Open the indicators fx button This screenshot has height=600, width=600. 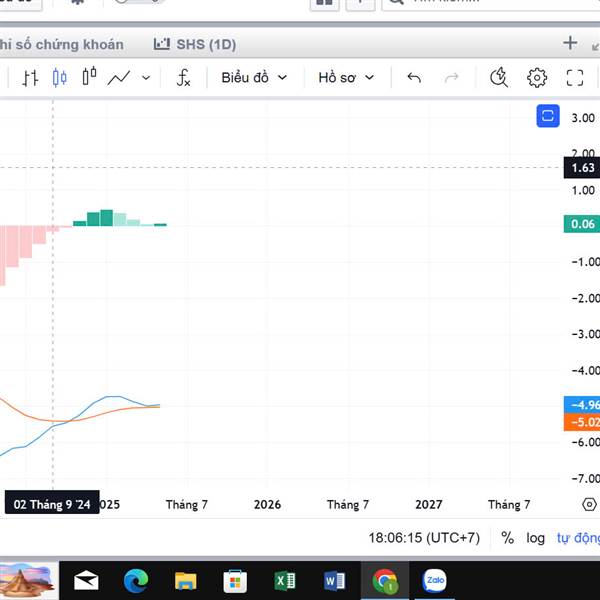click(x=183, y=78)
